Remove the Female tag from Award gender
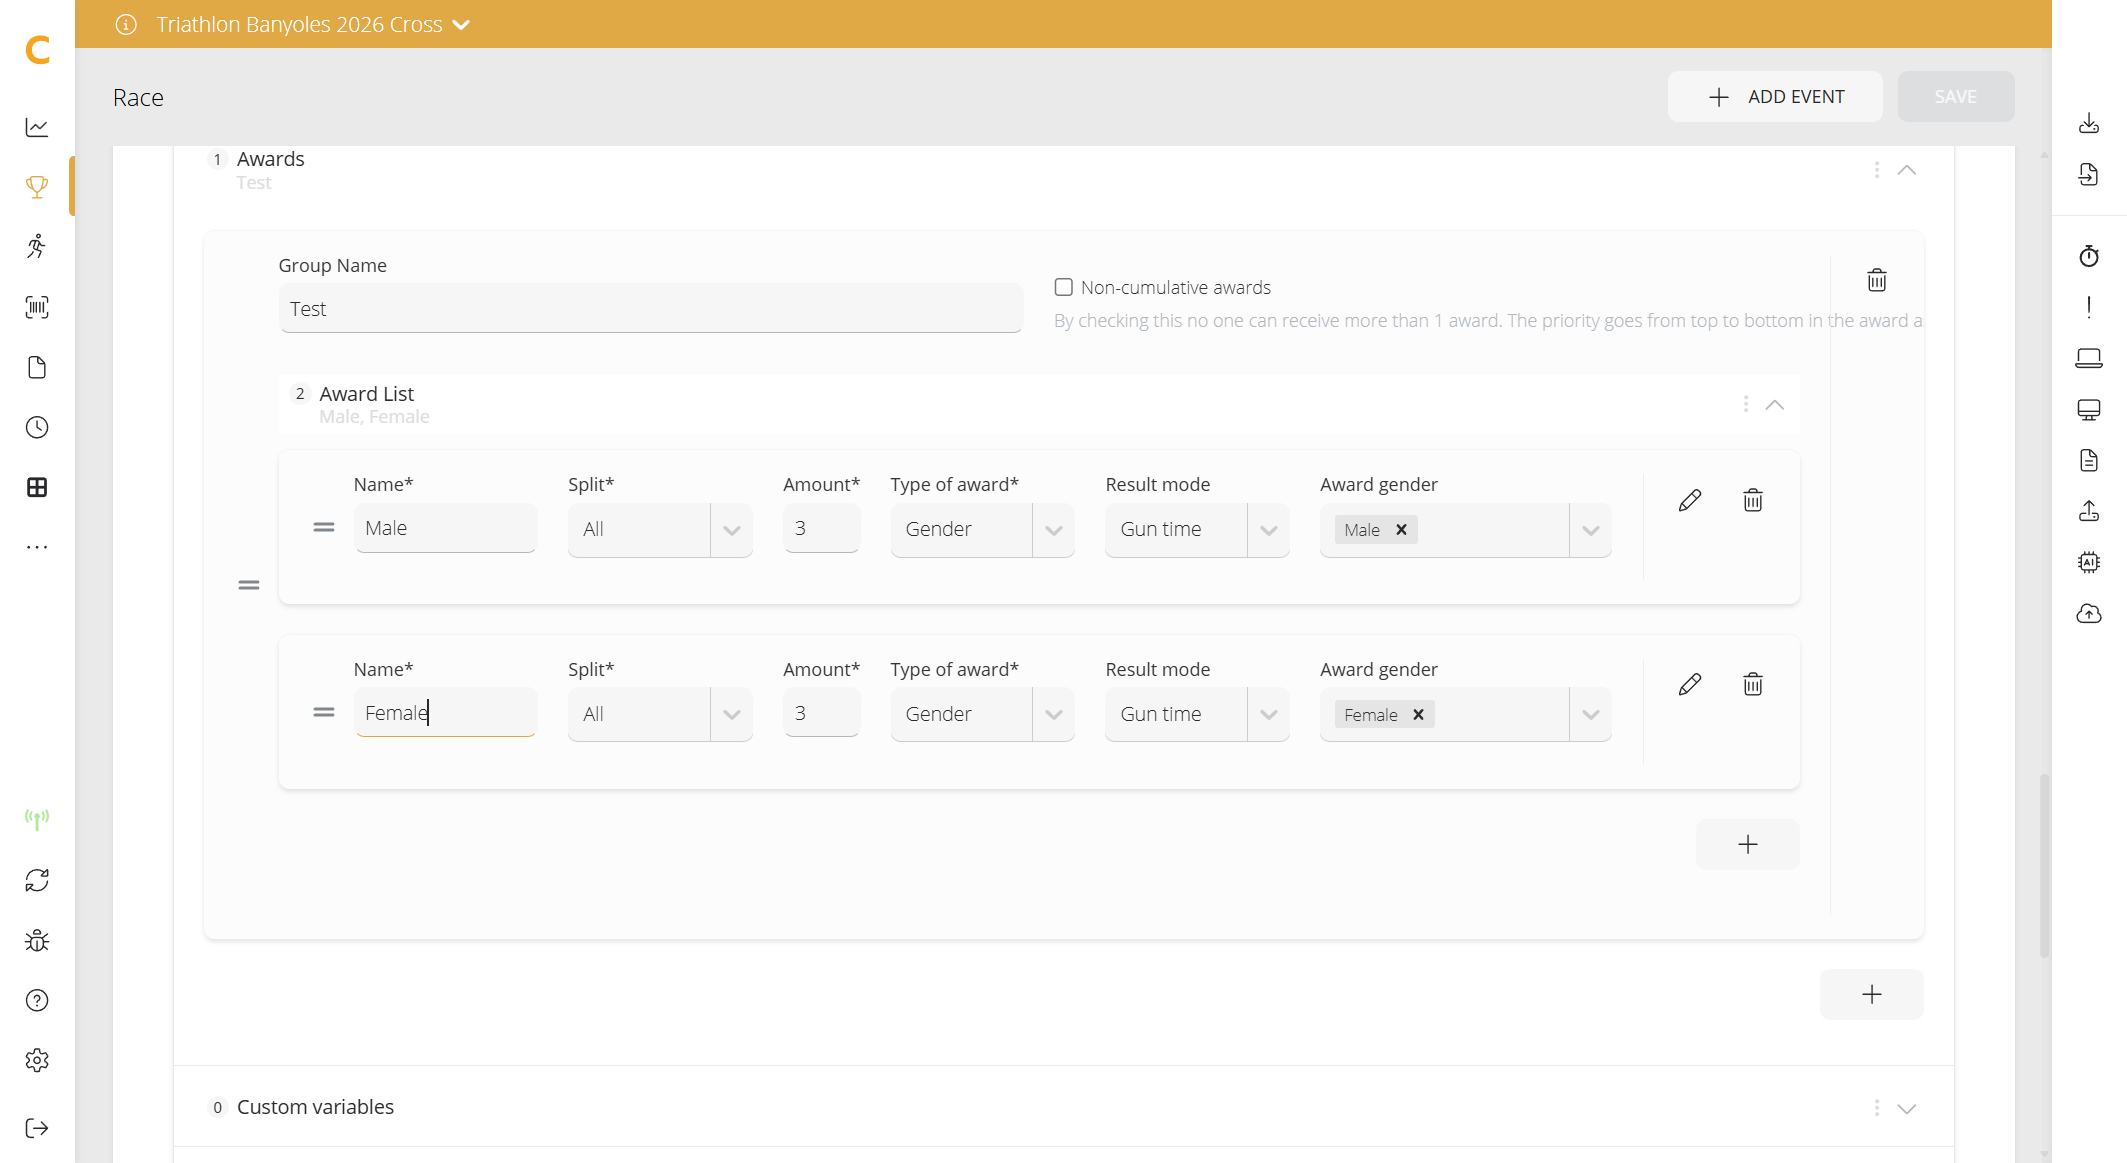Viewport: 2127px width, 1163px height. point(1418,714)
